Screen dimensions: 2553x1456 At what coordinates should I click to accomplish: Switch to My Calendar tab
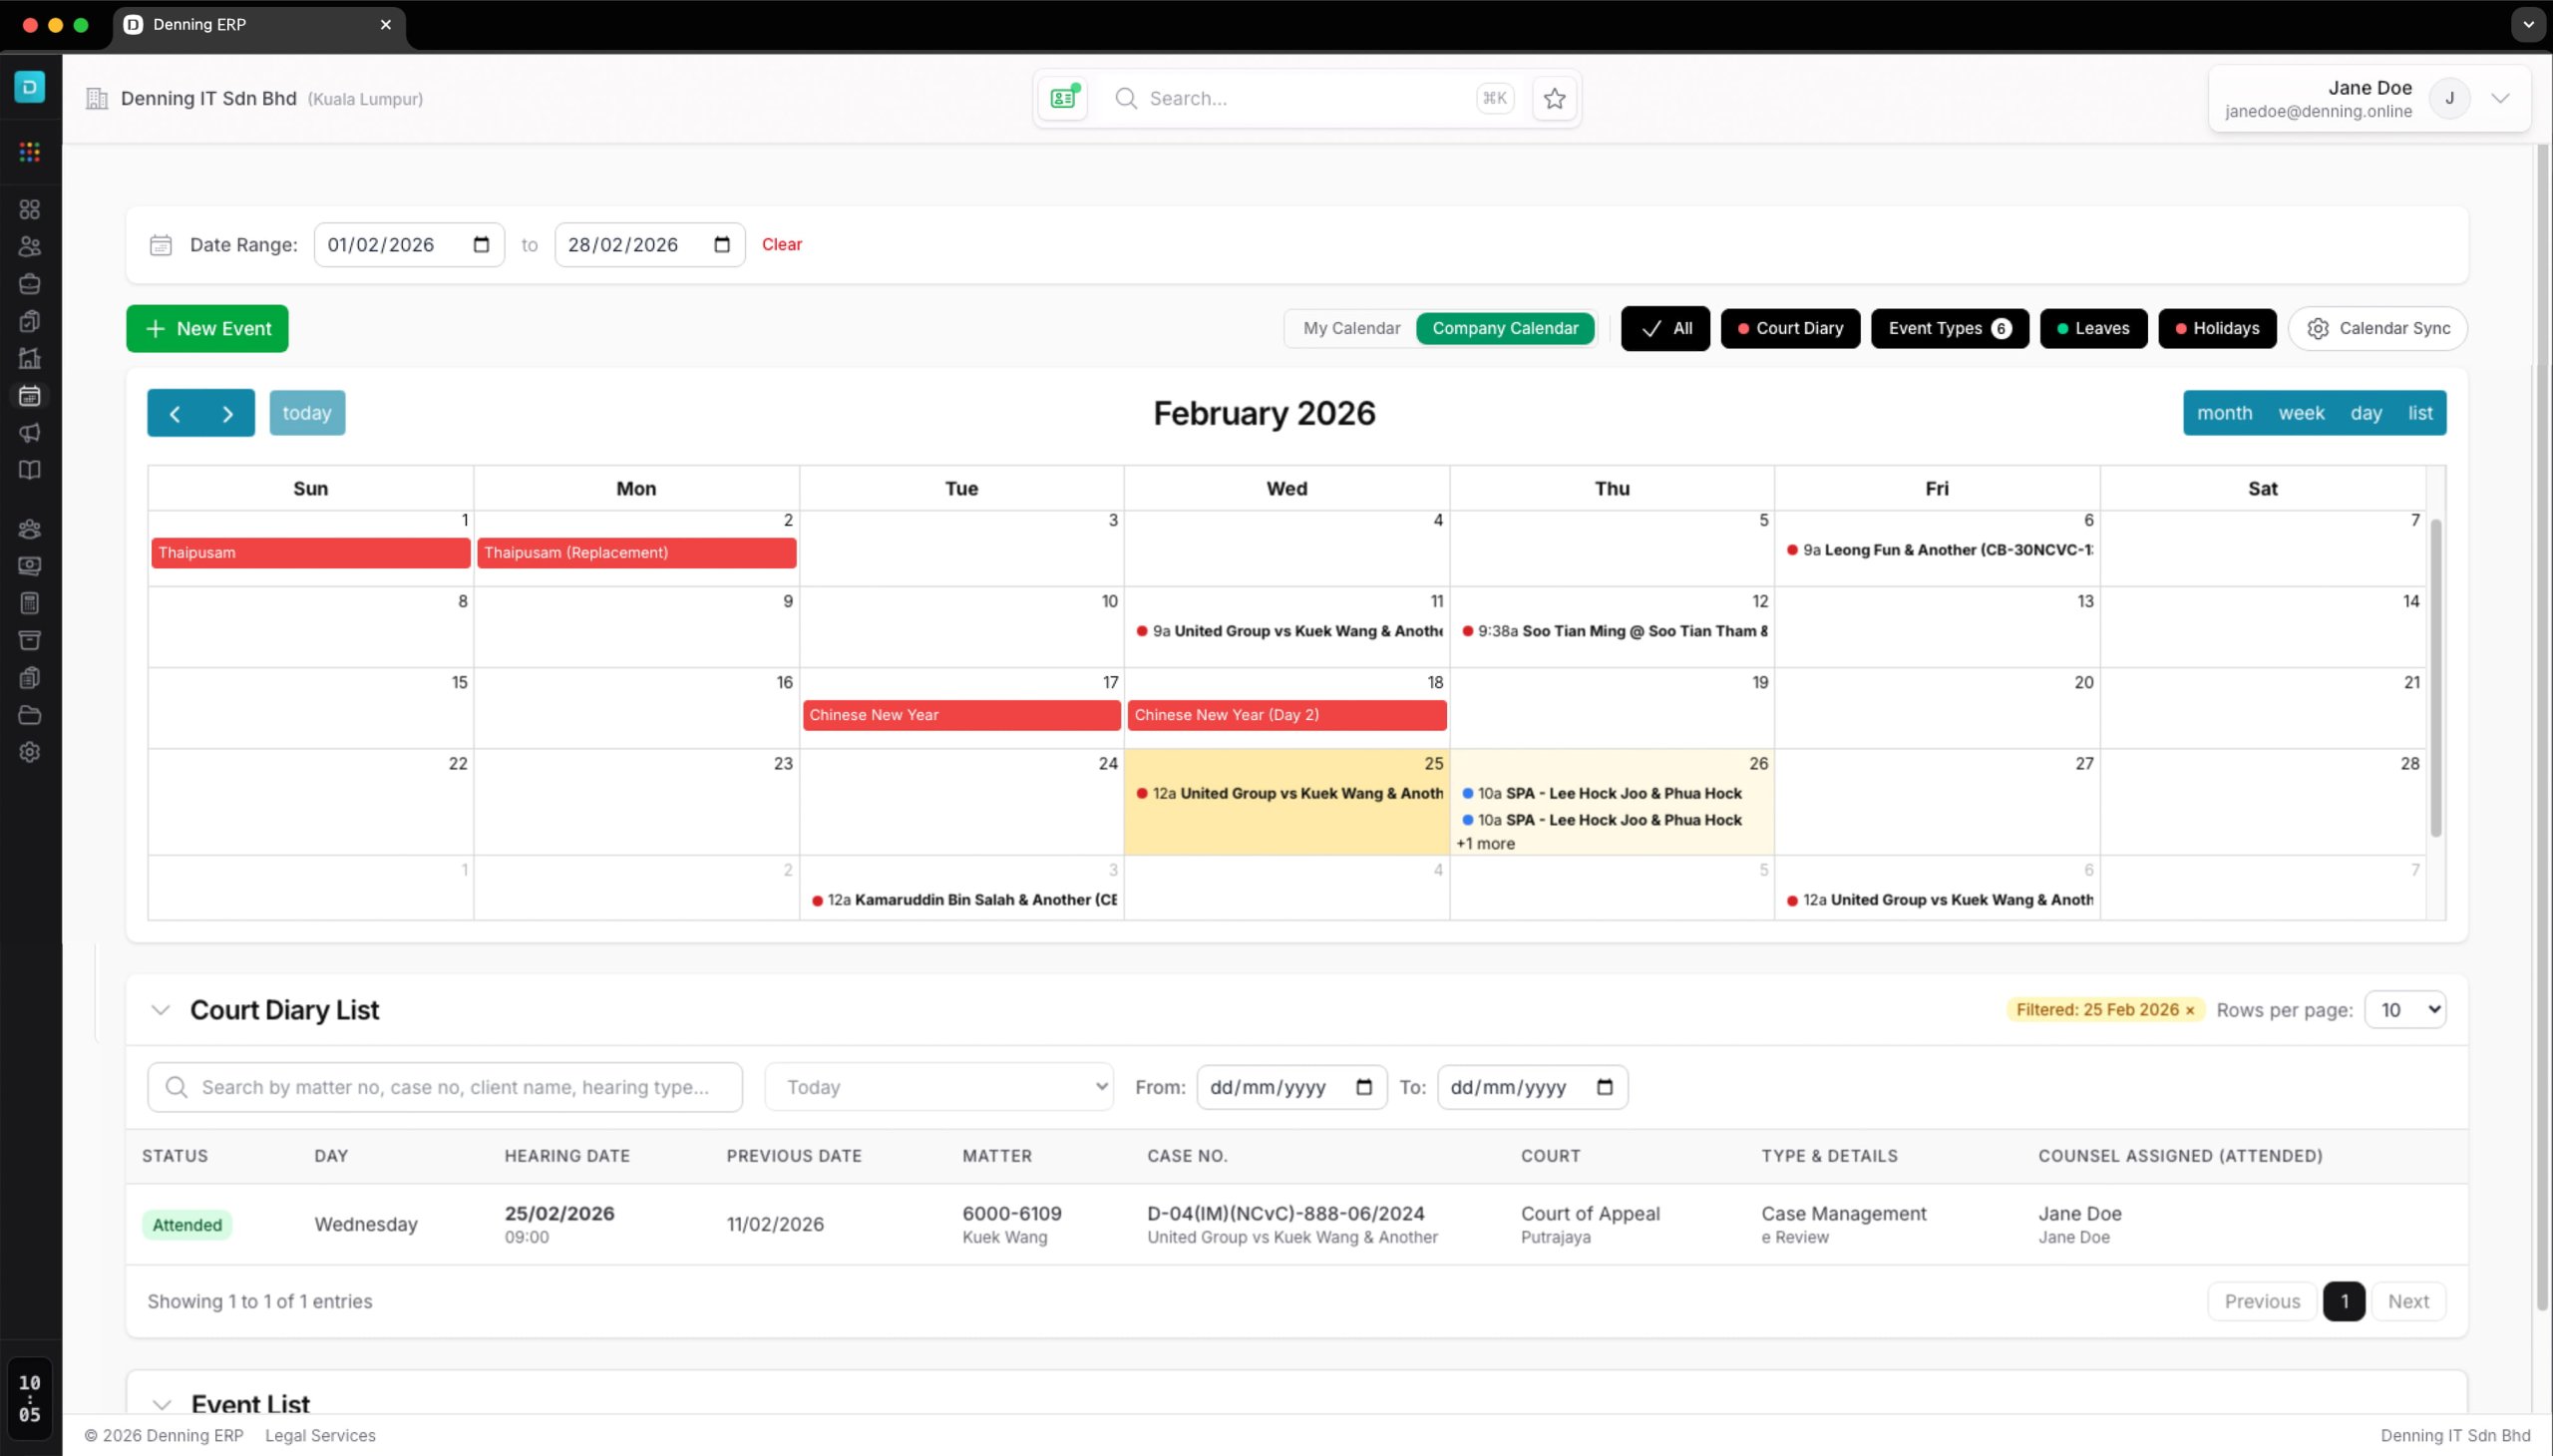coord(1351,328)
